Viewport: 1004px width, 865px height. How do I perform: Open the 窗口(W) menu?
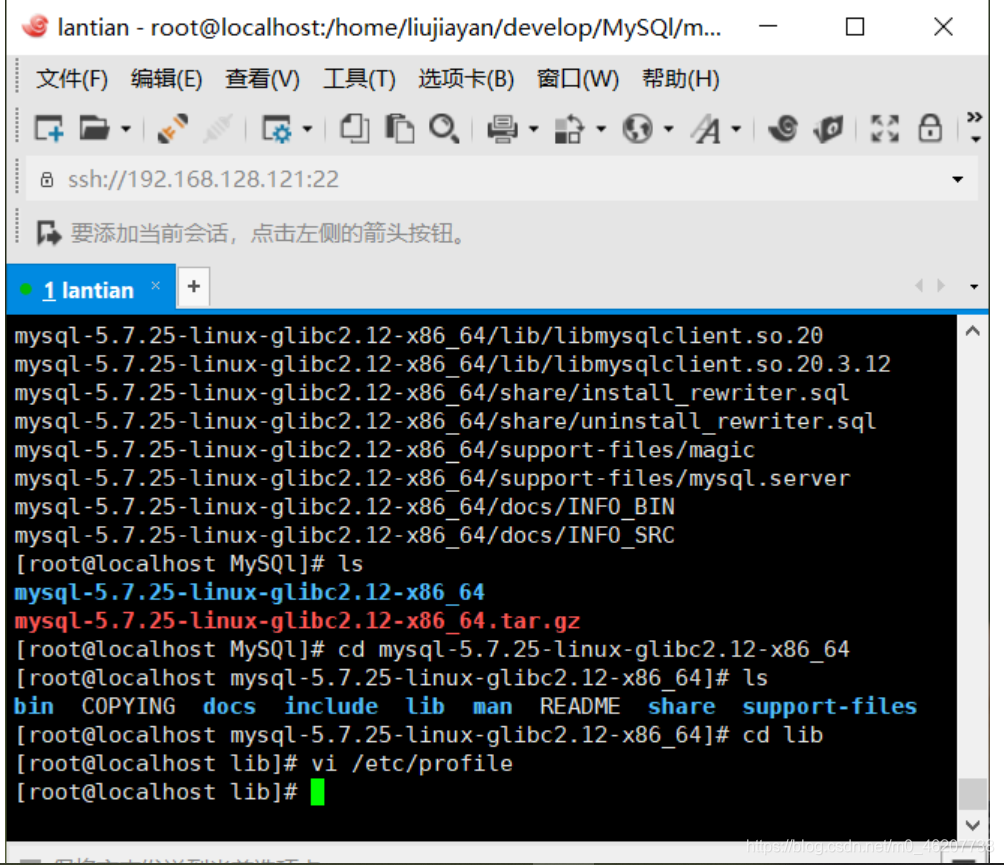578,79
